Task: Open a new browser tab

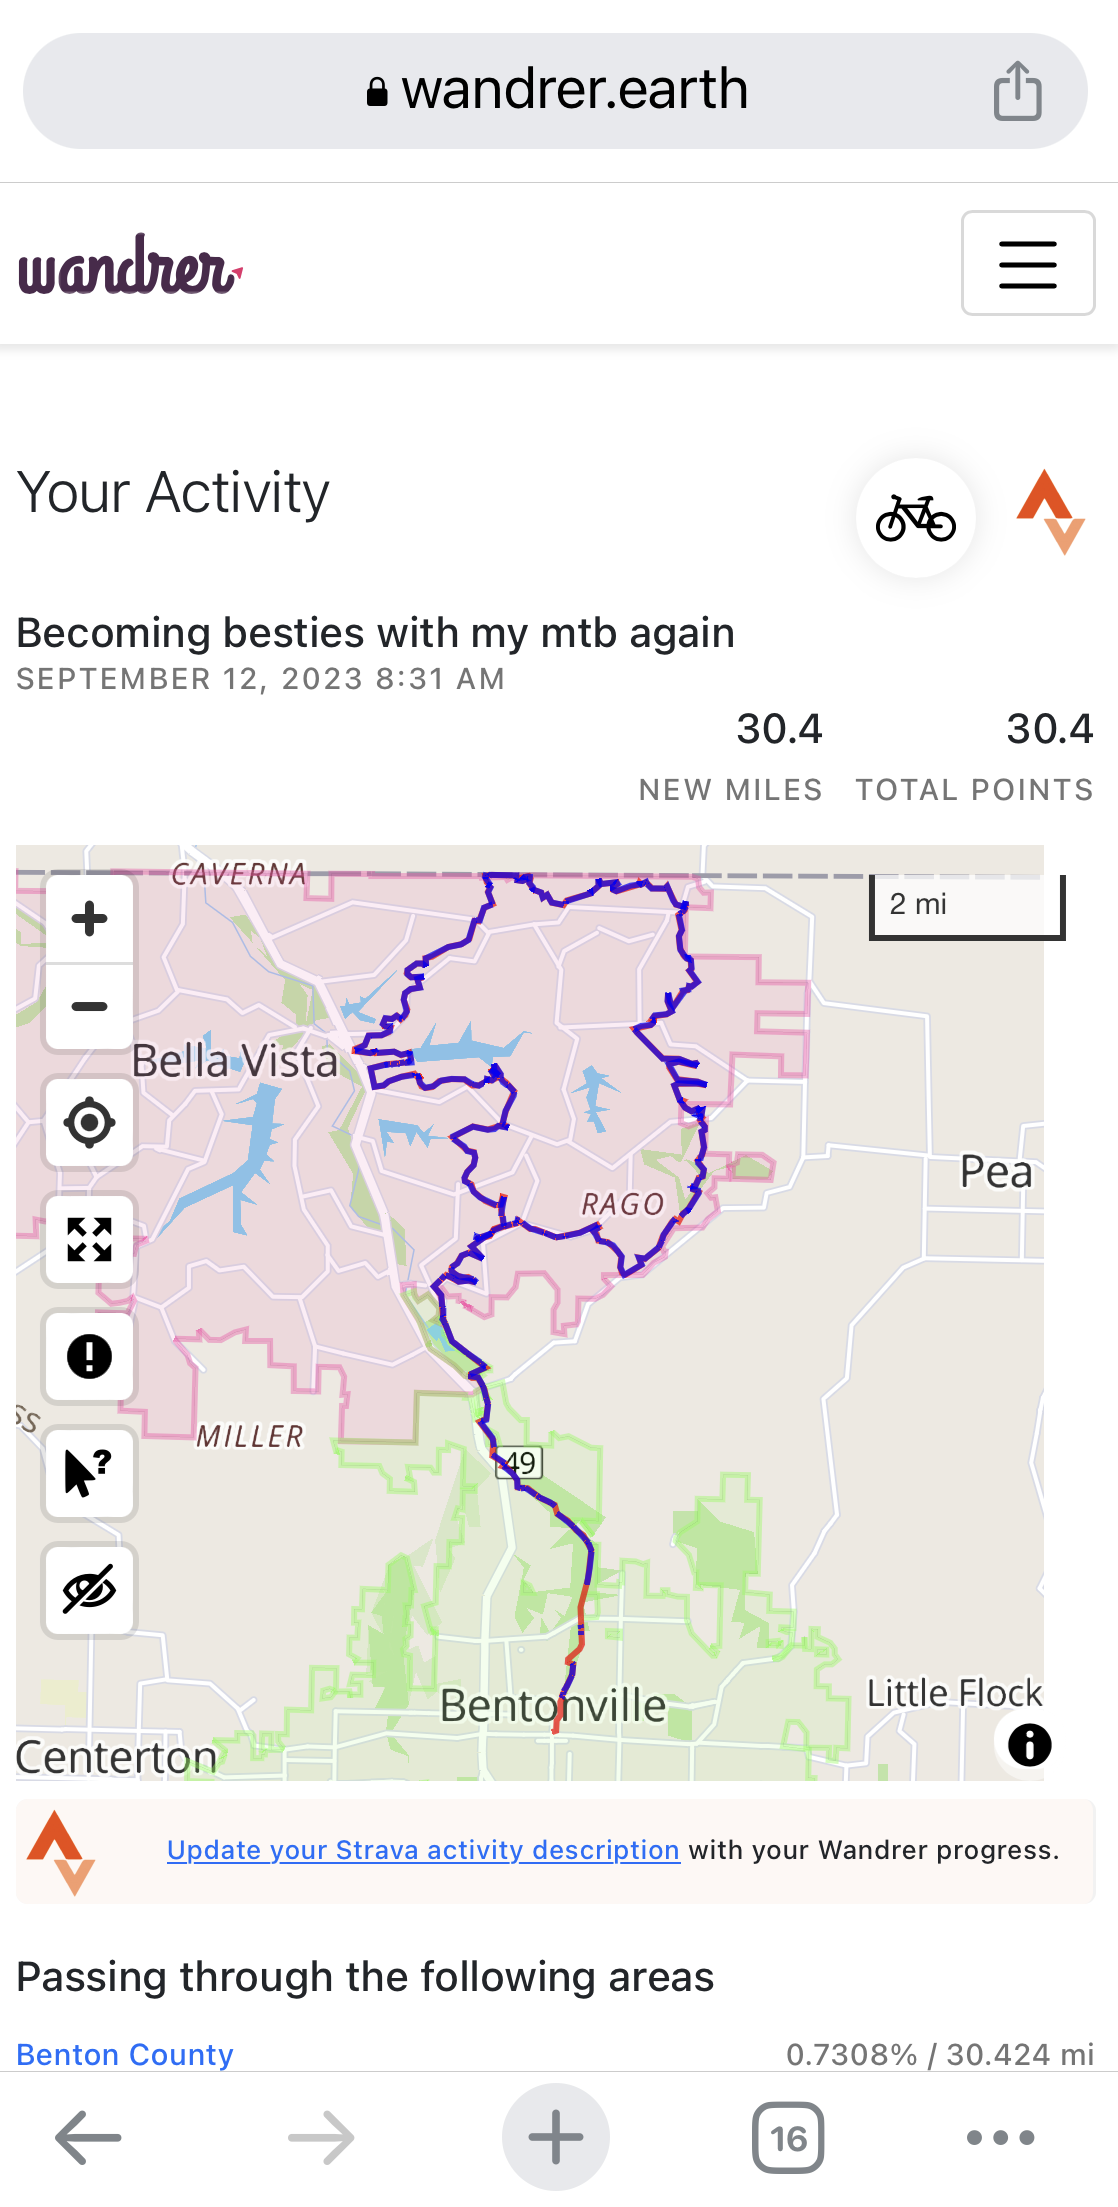Action: click(x=556, y=2137)
